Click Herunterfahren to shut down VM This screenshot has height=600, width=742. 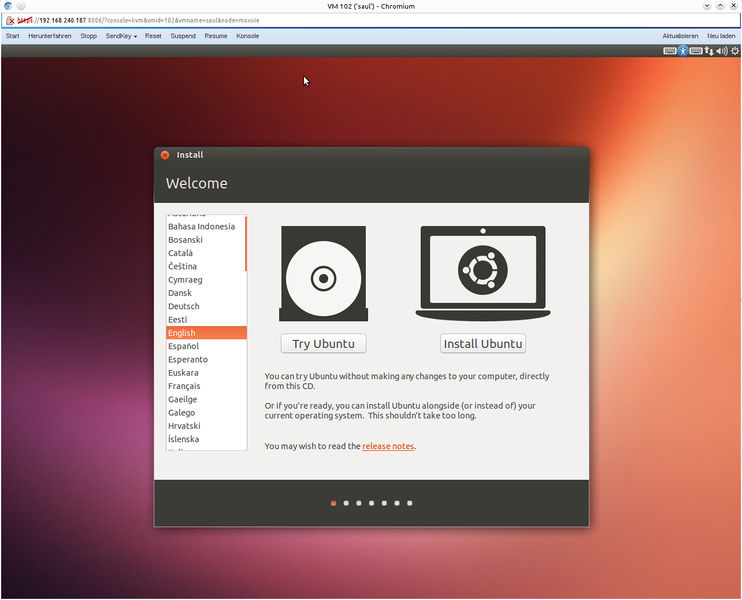pyautogui.click(x=49, y=36)
